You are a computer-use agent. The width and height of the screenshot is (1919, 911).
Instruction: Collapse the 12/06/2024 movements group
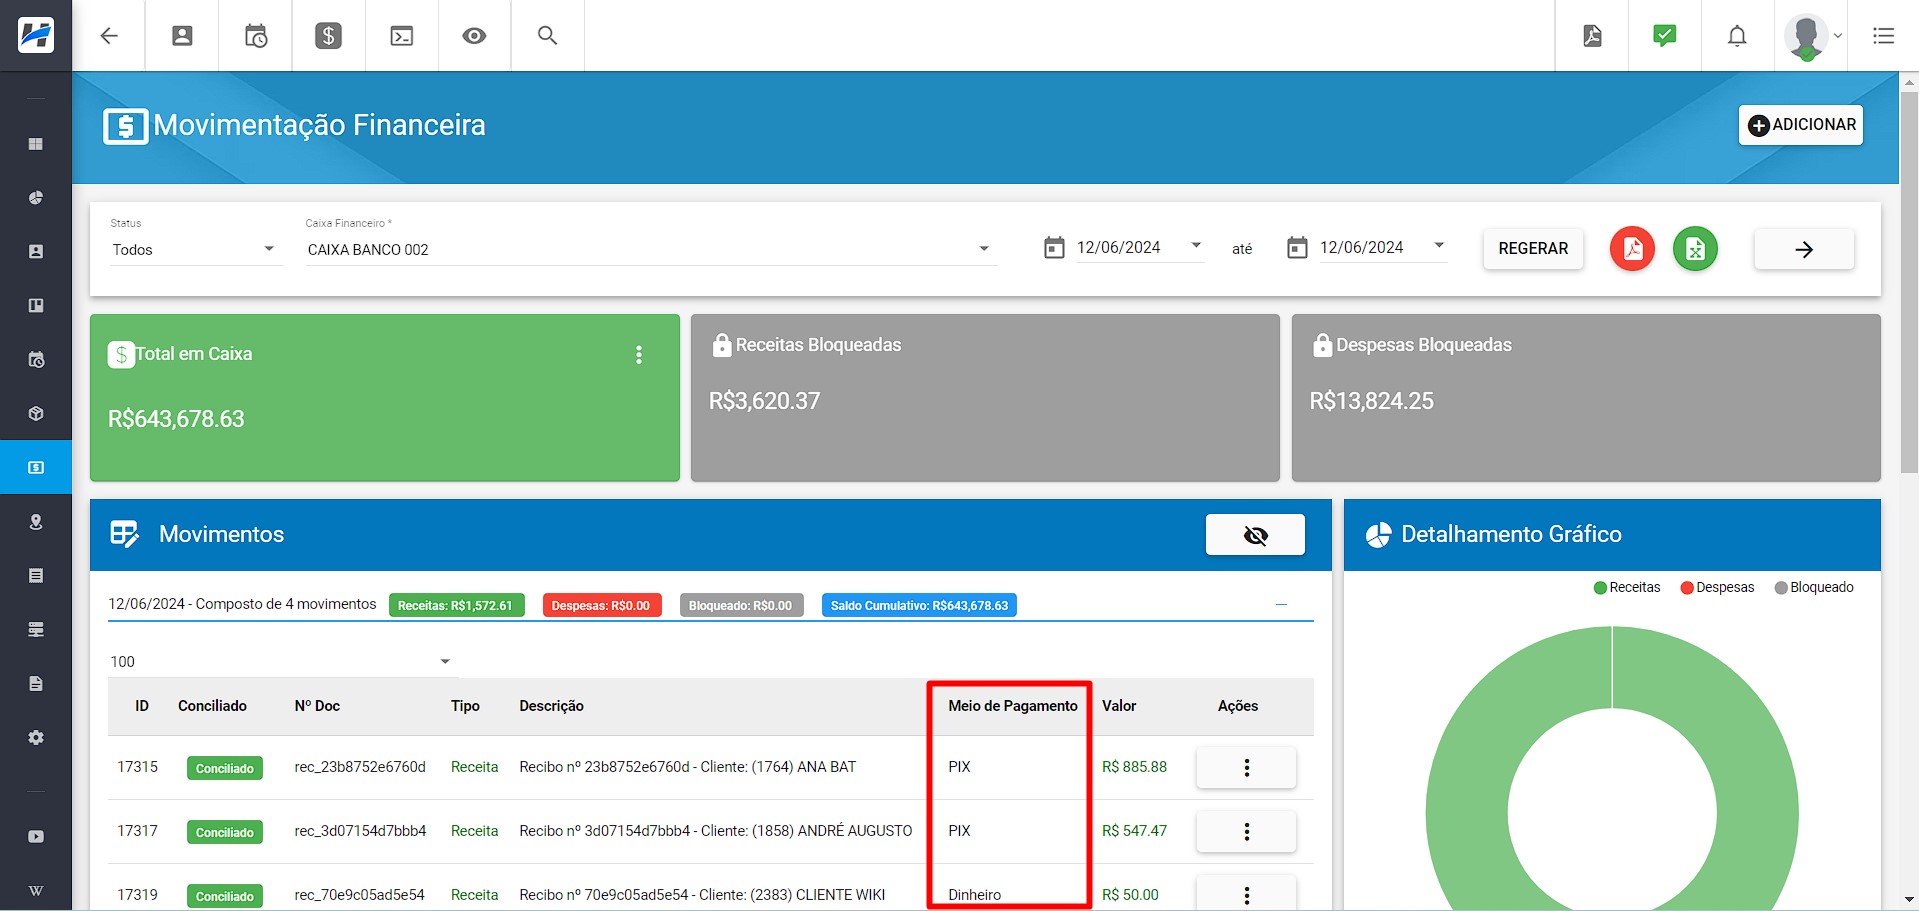pos(1281,605)
